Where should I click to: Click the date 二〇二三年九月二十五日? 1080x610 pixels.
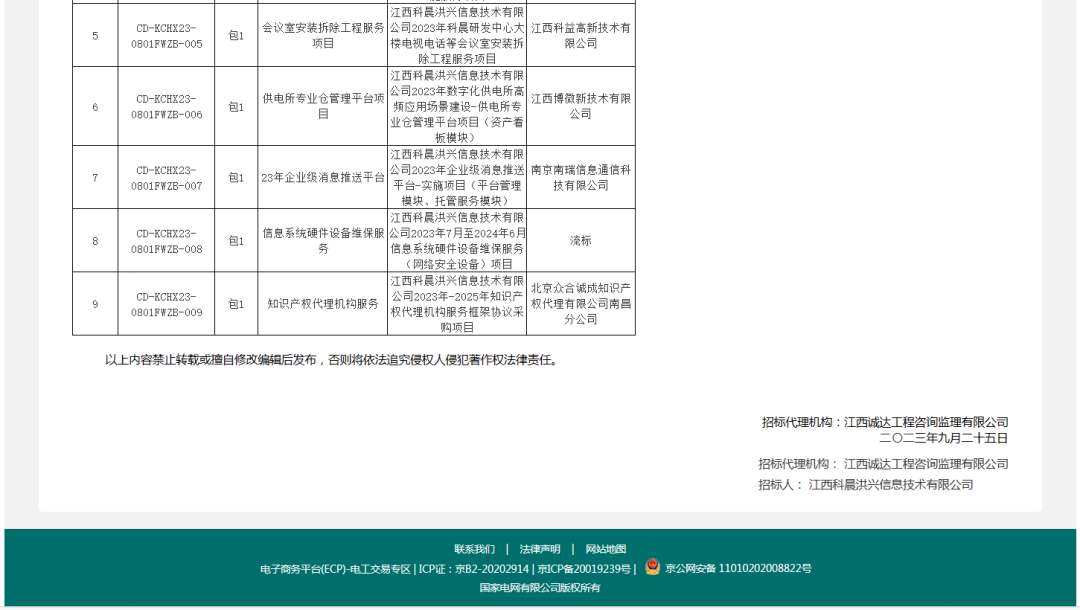point(943,438)
